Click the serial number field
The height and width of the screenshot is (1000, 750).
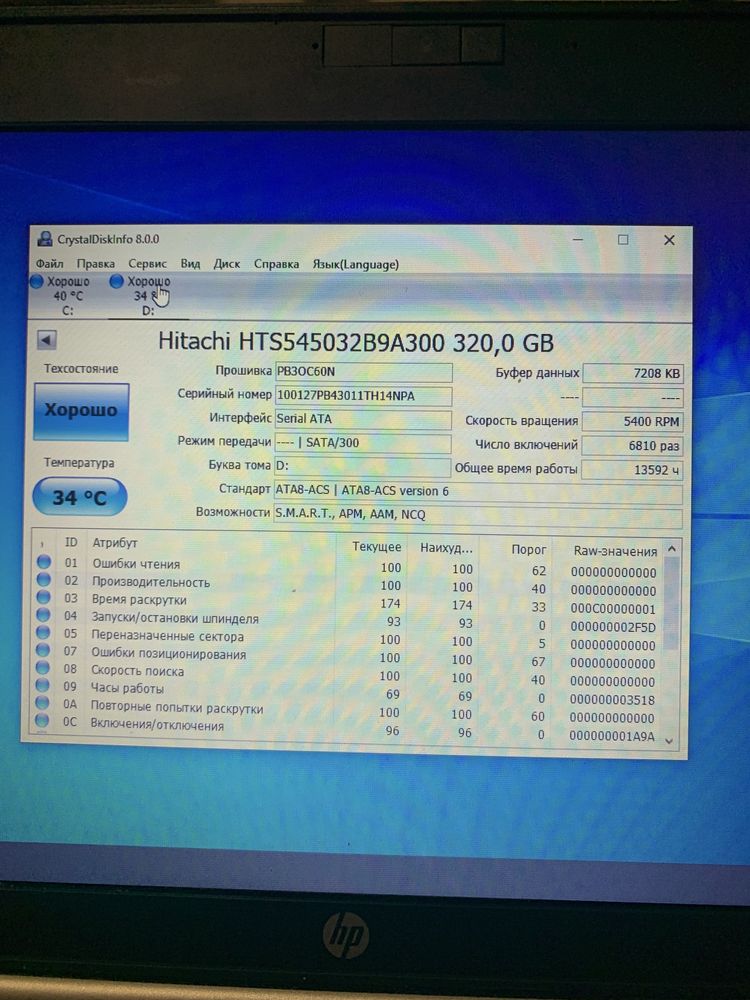coord(363,395)
